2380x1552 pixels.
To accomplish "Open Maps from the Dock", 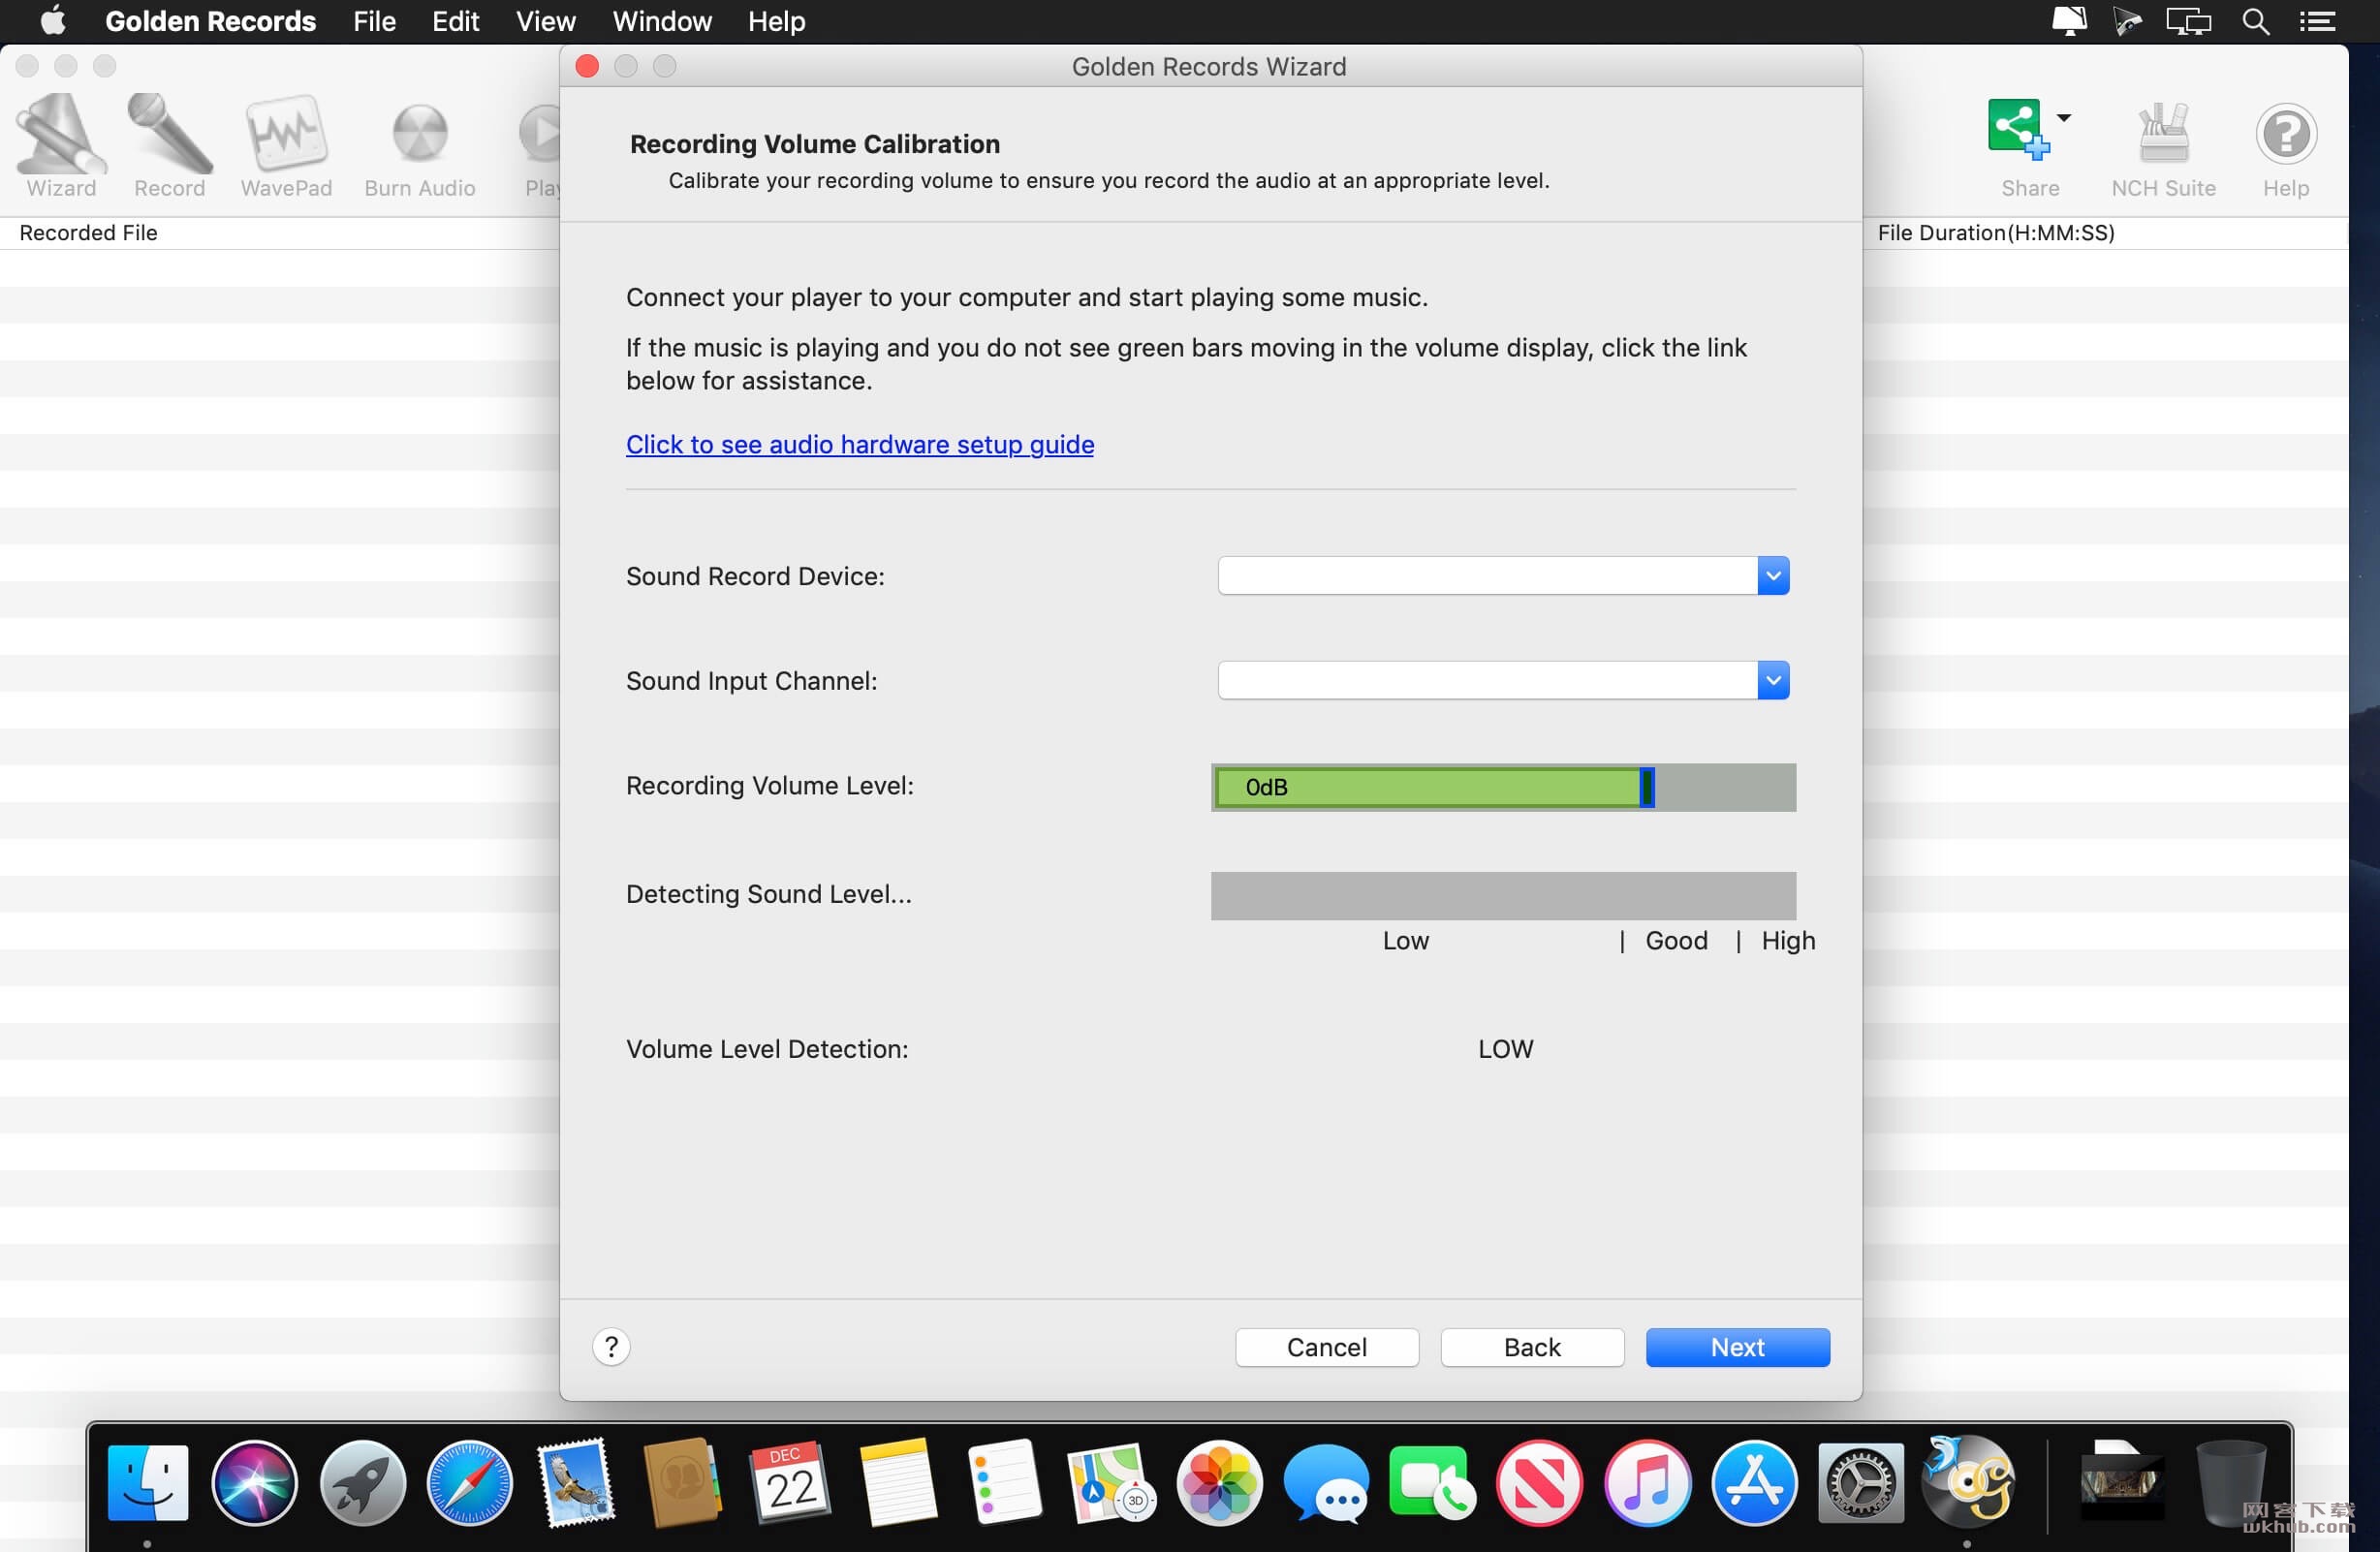I will [1112, 1482].
